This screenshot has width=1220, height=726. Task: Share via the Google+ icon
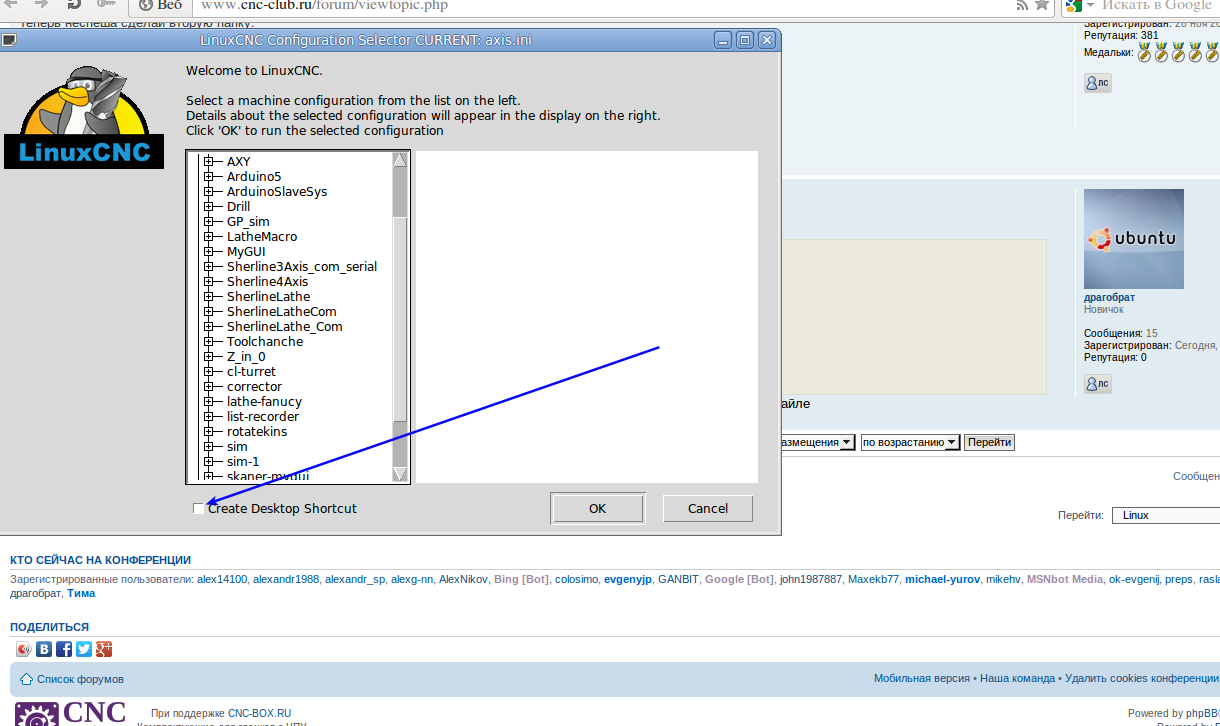click(104, 649)
